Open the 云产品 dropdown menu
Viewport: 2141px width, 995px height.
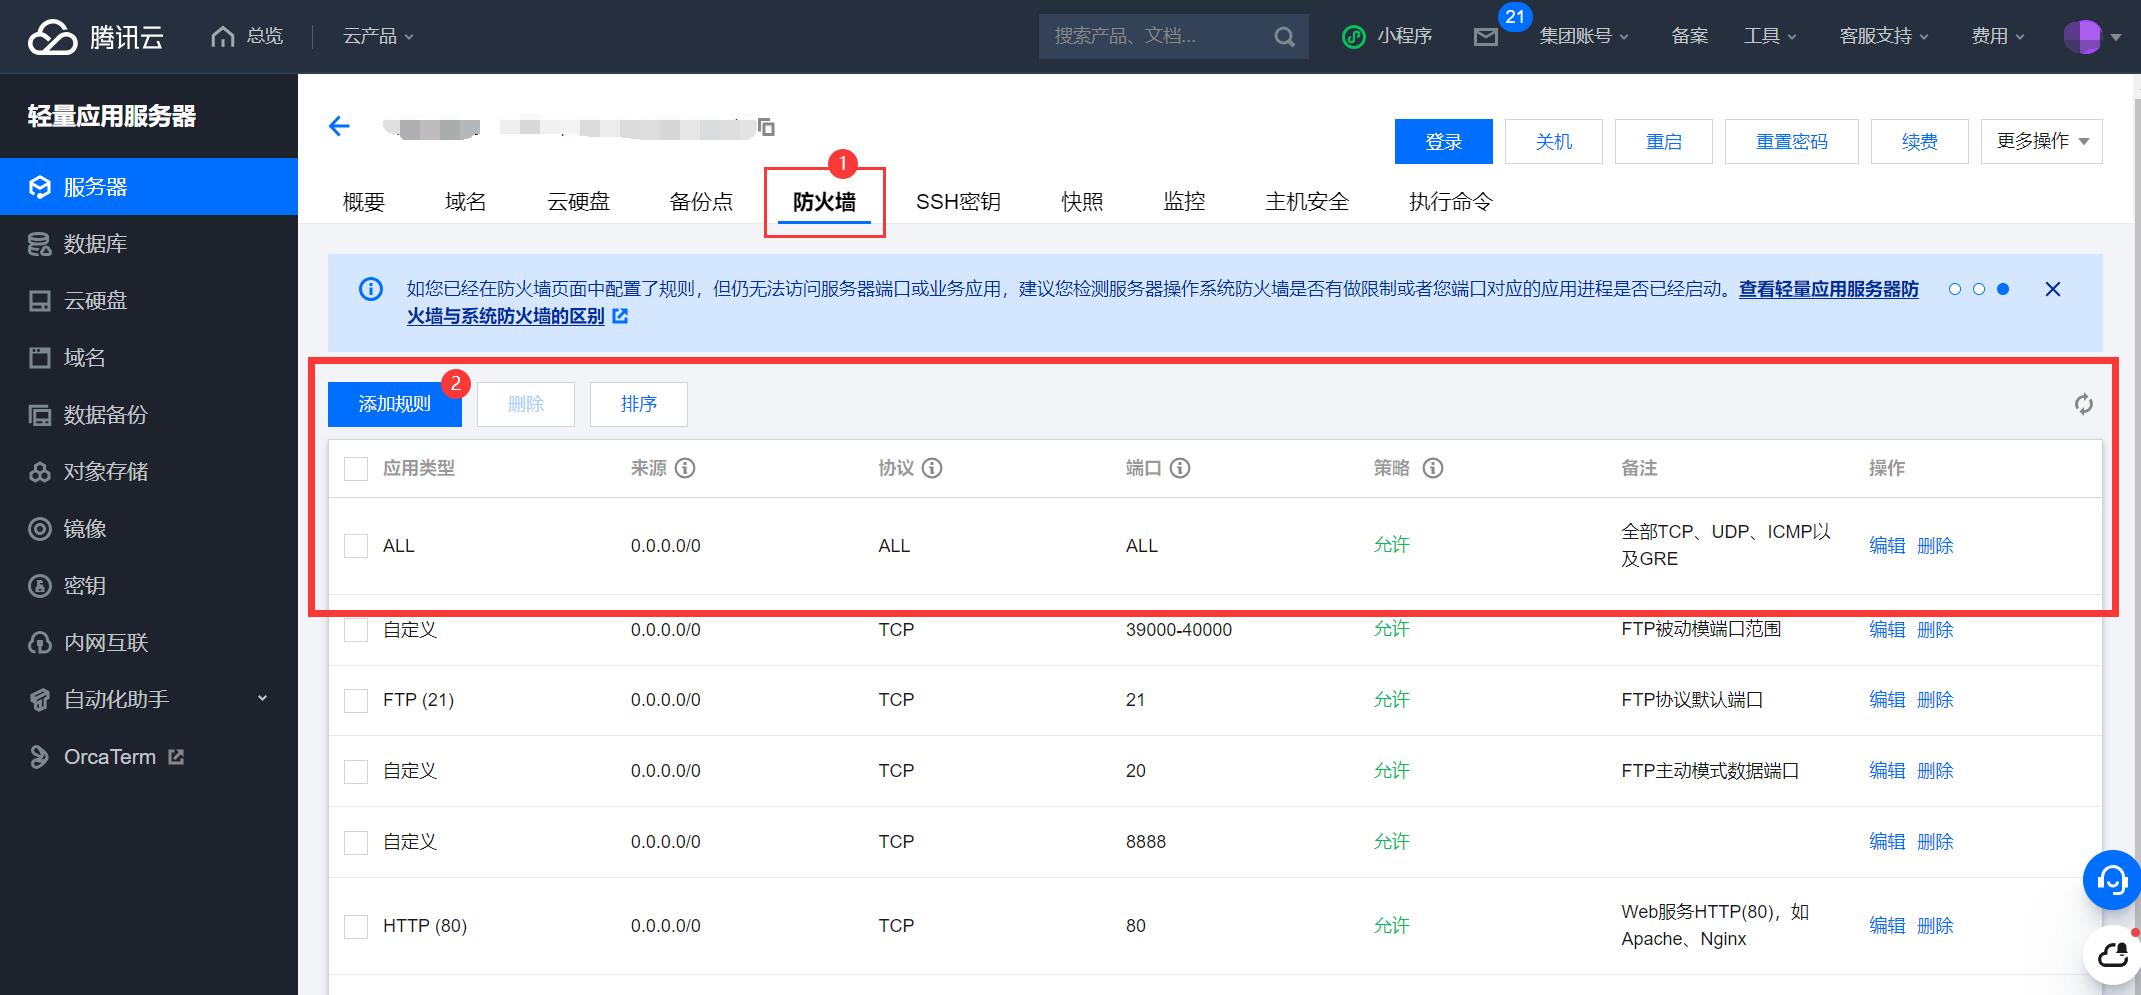pyautogui.click(x=378, y=37)
